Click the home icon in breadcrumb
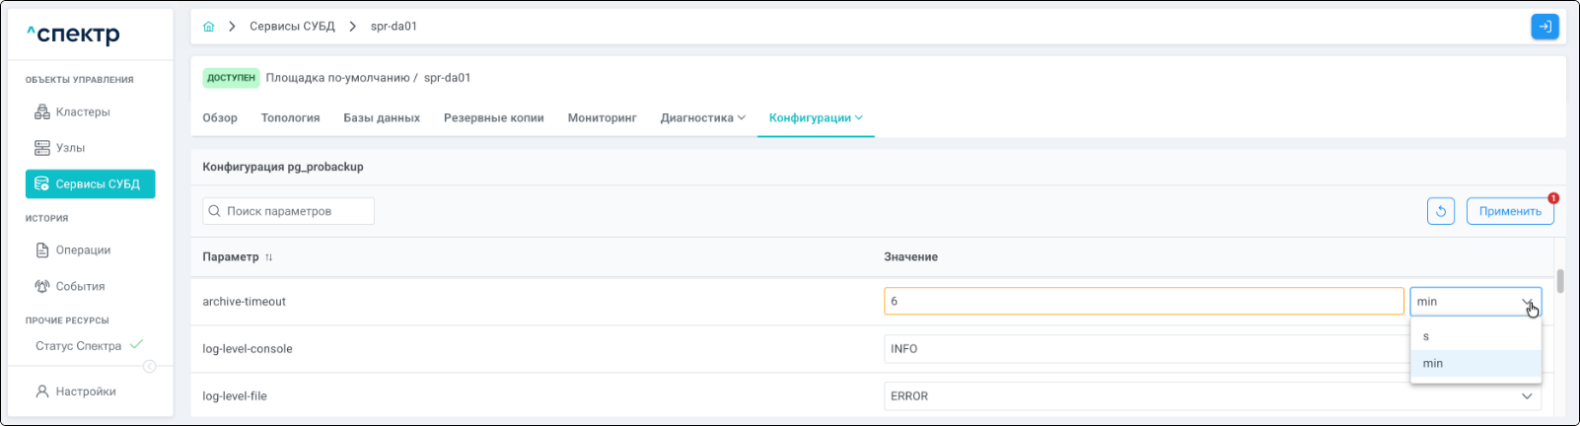Image resolution: width=1580 pixels, height=426 pixels. click(208, 27)
